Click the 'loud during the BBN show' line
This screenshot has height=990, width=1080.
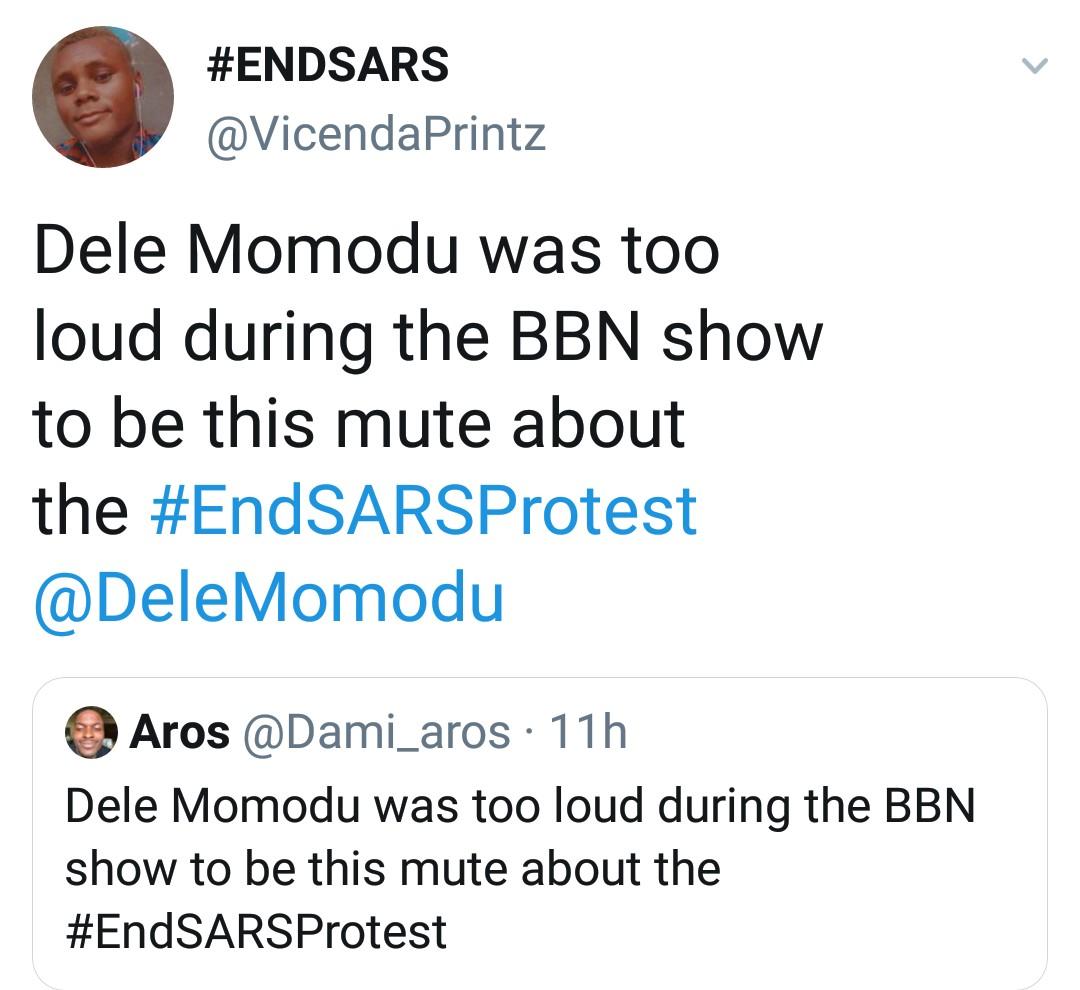tap(428, 338)
